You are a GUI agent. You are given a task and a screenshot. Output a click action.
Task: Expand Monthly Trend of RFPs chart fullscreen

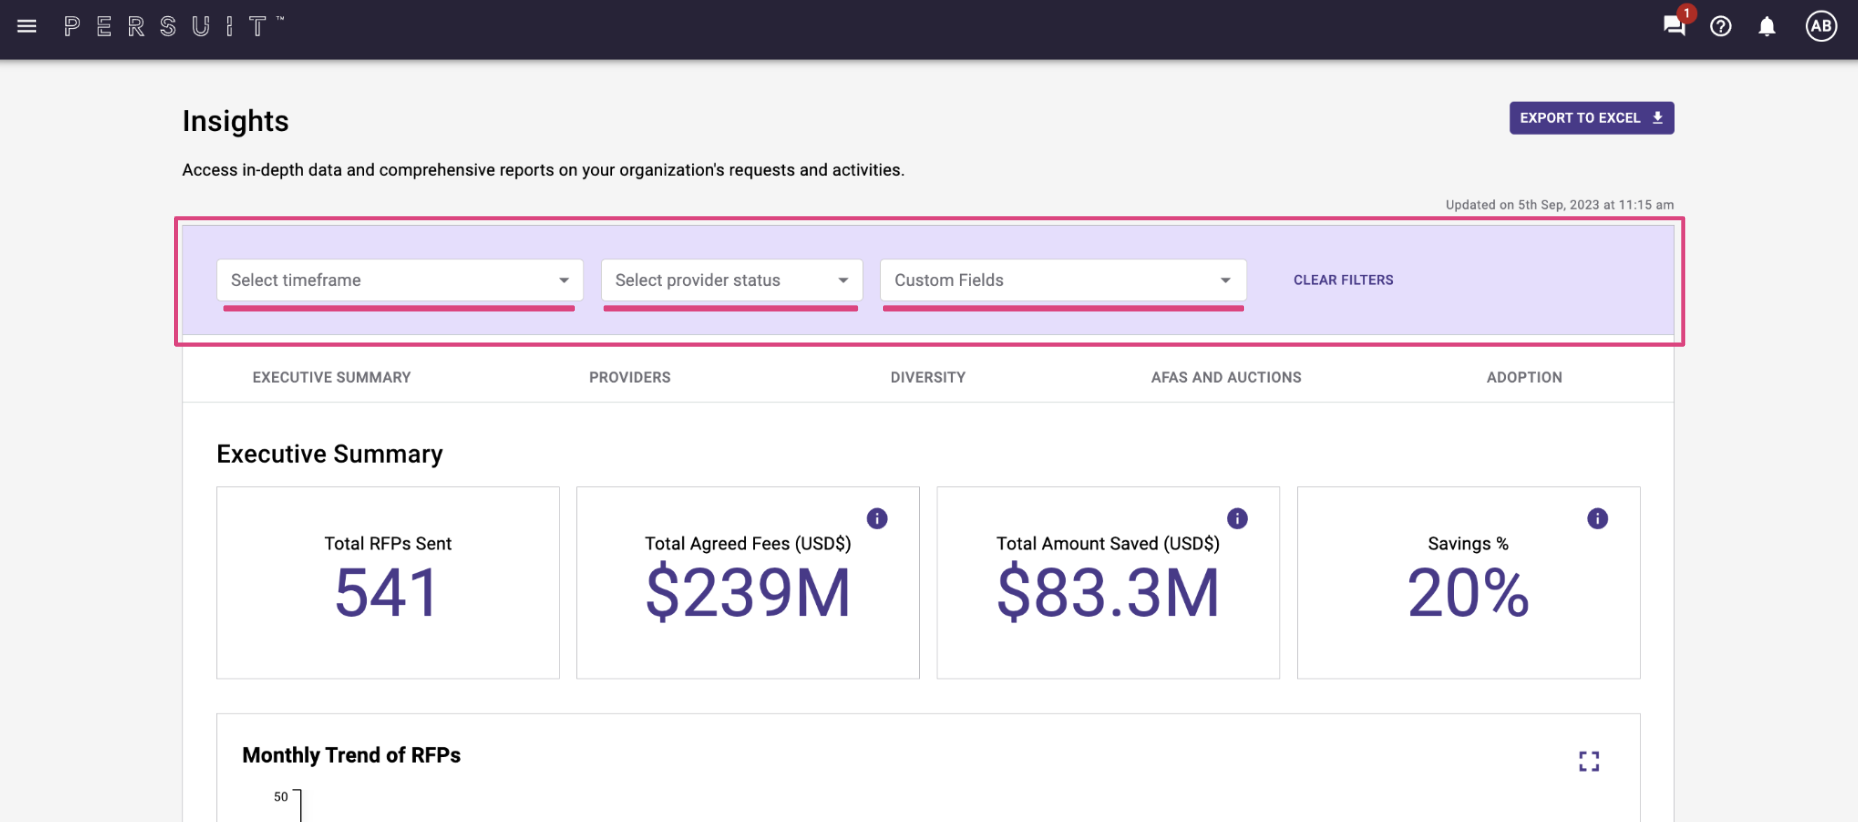1589,762
